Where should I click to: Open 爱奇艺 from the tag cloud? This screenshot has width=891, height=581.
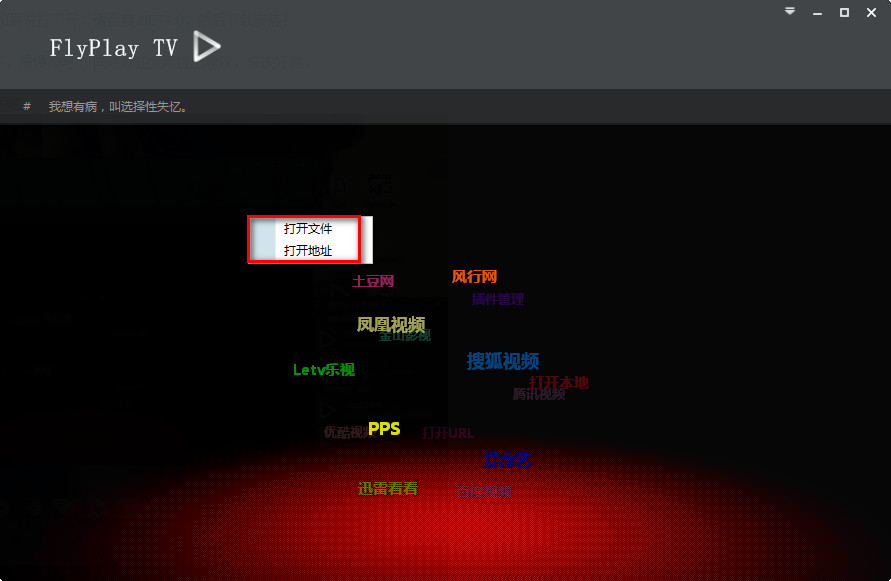(507, 460)
